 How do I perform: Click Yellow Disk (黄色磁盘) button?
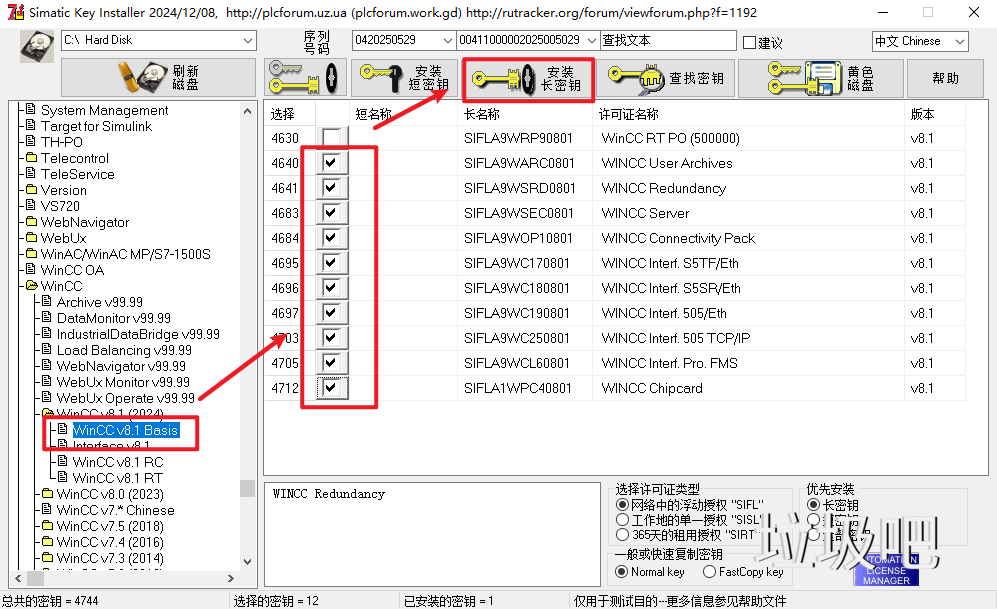pos(820,78)
